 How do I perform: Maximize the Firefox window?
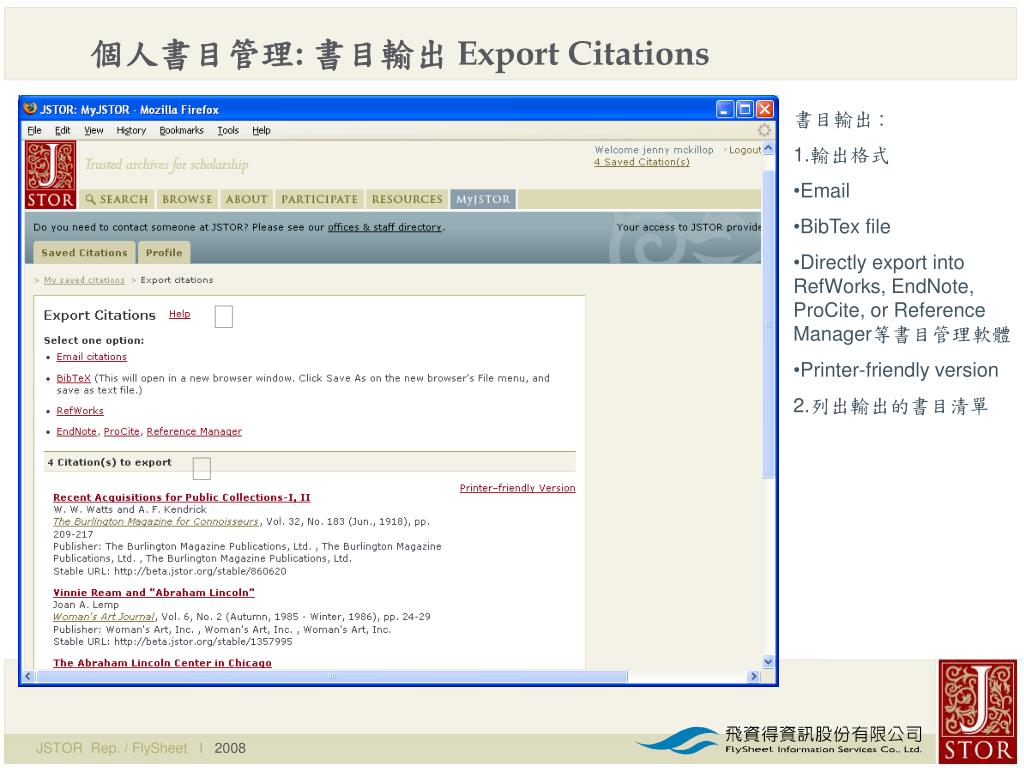744,109
